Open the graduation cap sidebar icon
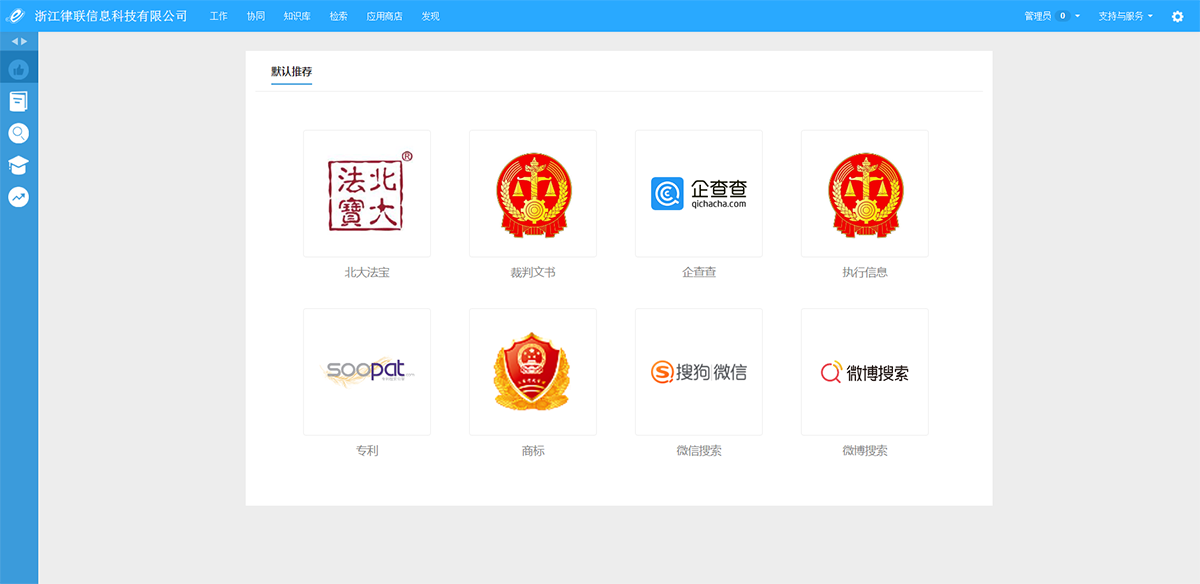This screenshot has width=1200, height=584. (x=18, y=165)
